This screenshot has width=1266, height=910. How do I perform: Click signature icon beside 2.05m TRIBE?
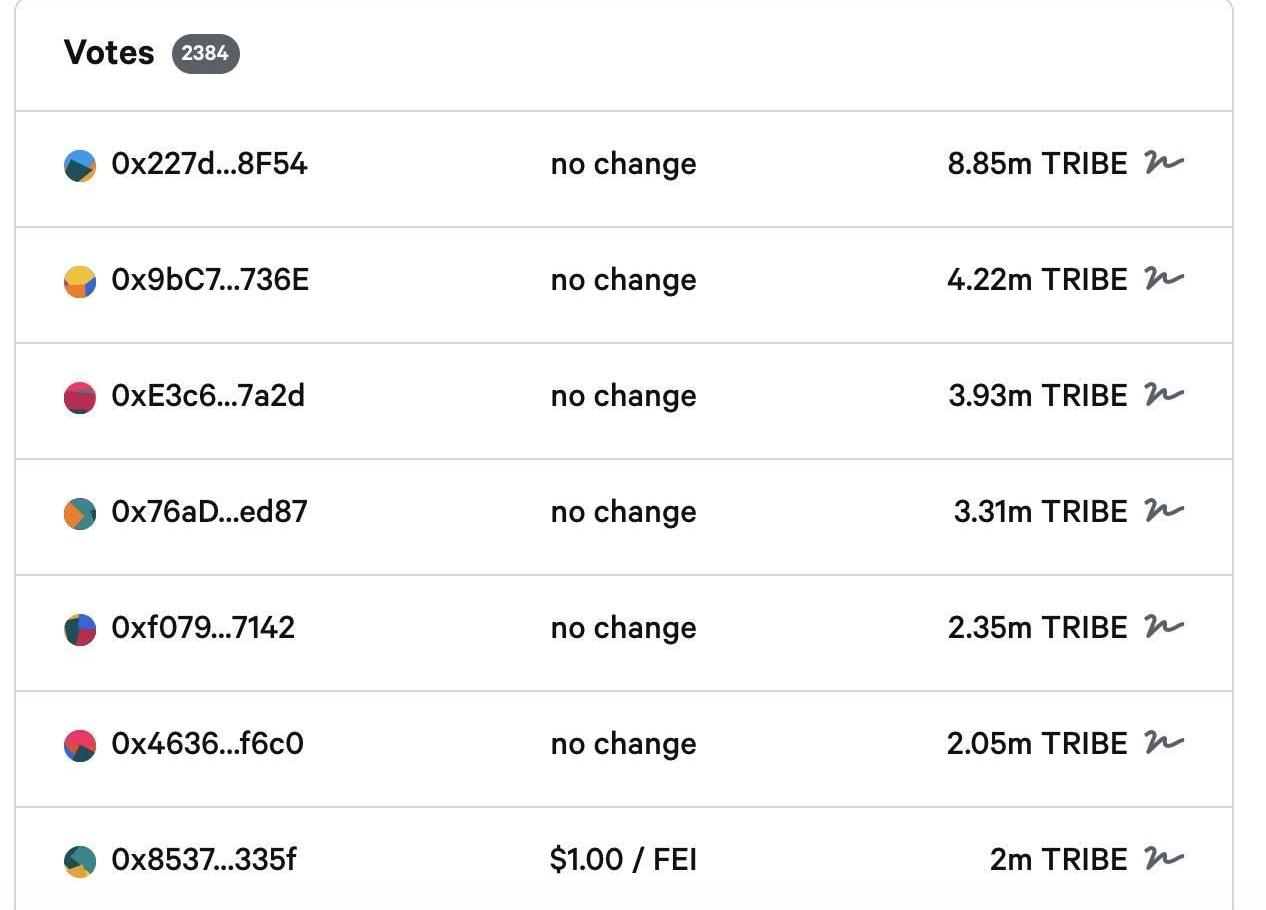(1164, 743)
